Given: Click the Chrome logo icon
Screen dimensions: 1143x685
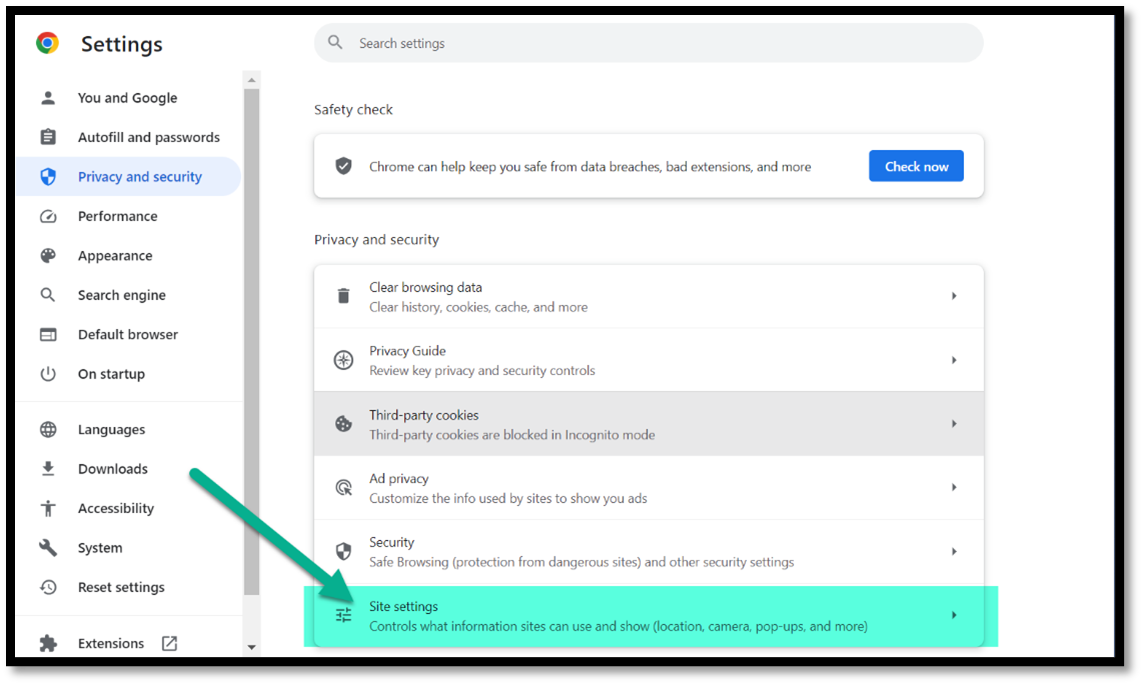Looking at the screenshot, I should 47,43.
